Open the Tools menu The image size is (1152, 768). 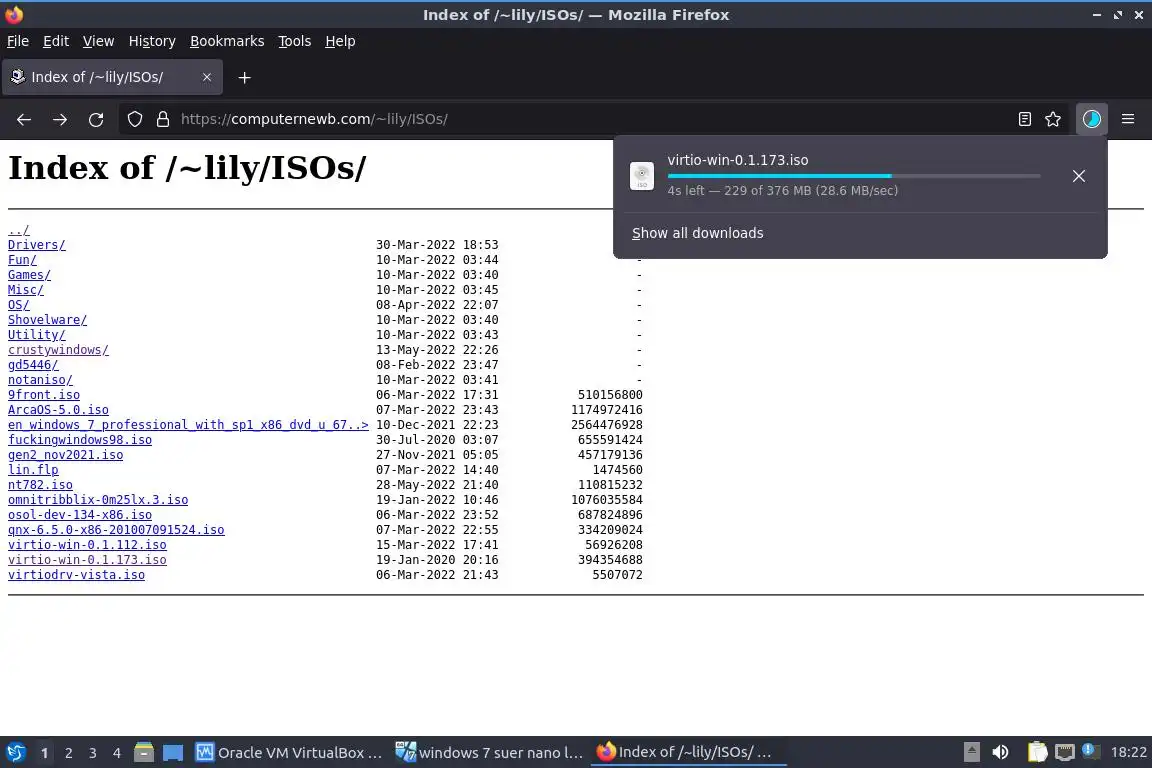(295, 41)
